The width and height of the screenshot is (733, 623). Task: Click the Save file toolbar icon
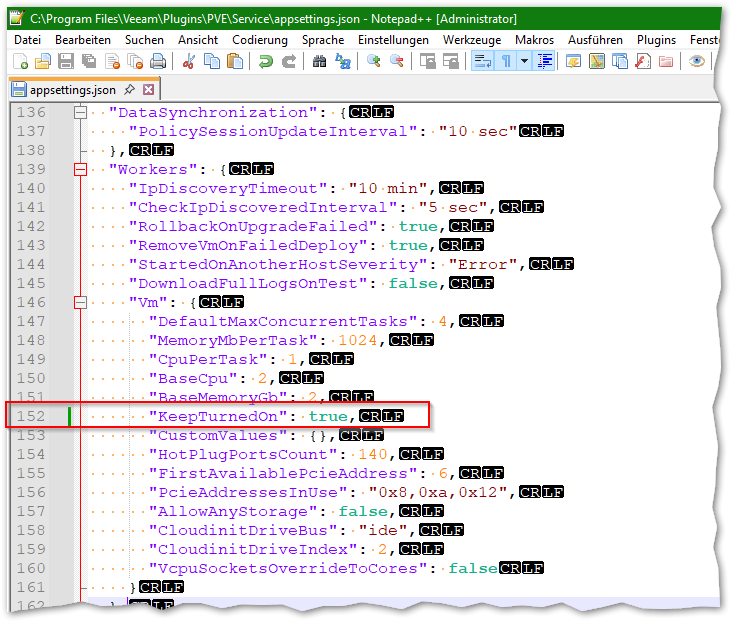66,62
